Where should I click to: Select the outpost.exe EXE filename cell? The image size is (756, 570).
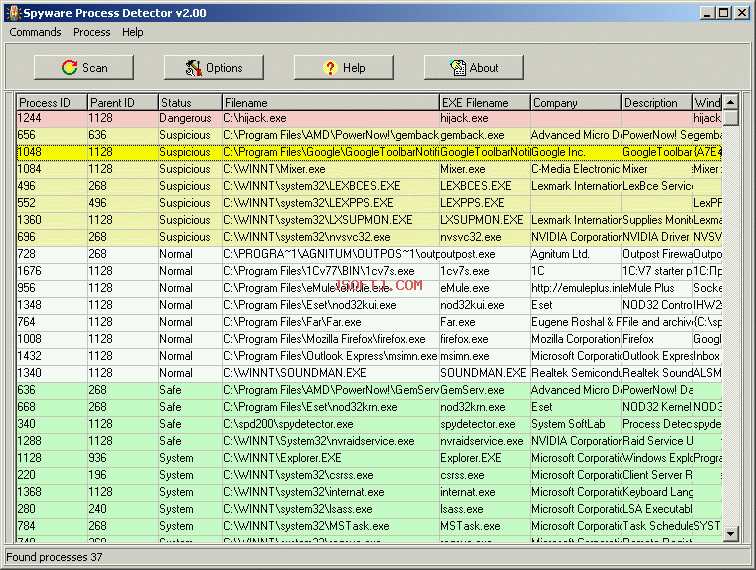(x=485, y=254)
